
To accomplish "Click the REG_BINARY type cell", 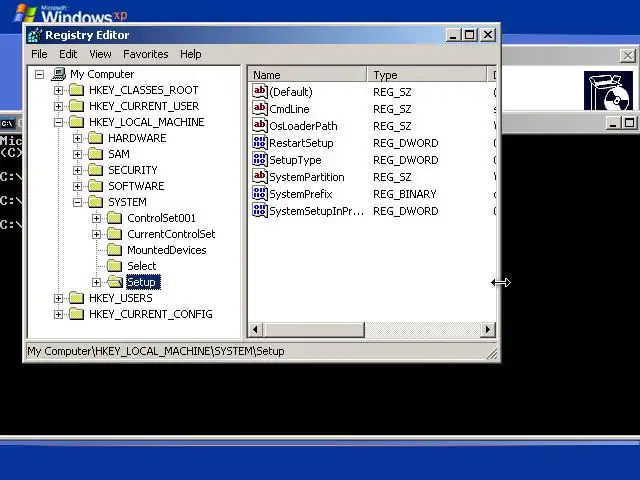I will pos(405,194).
